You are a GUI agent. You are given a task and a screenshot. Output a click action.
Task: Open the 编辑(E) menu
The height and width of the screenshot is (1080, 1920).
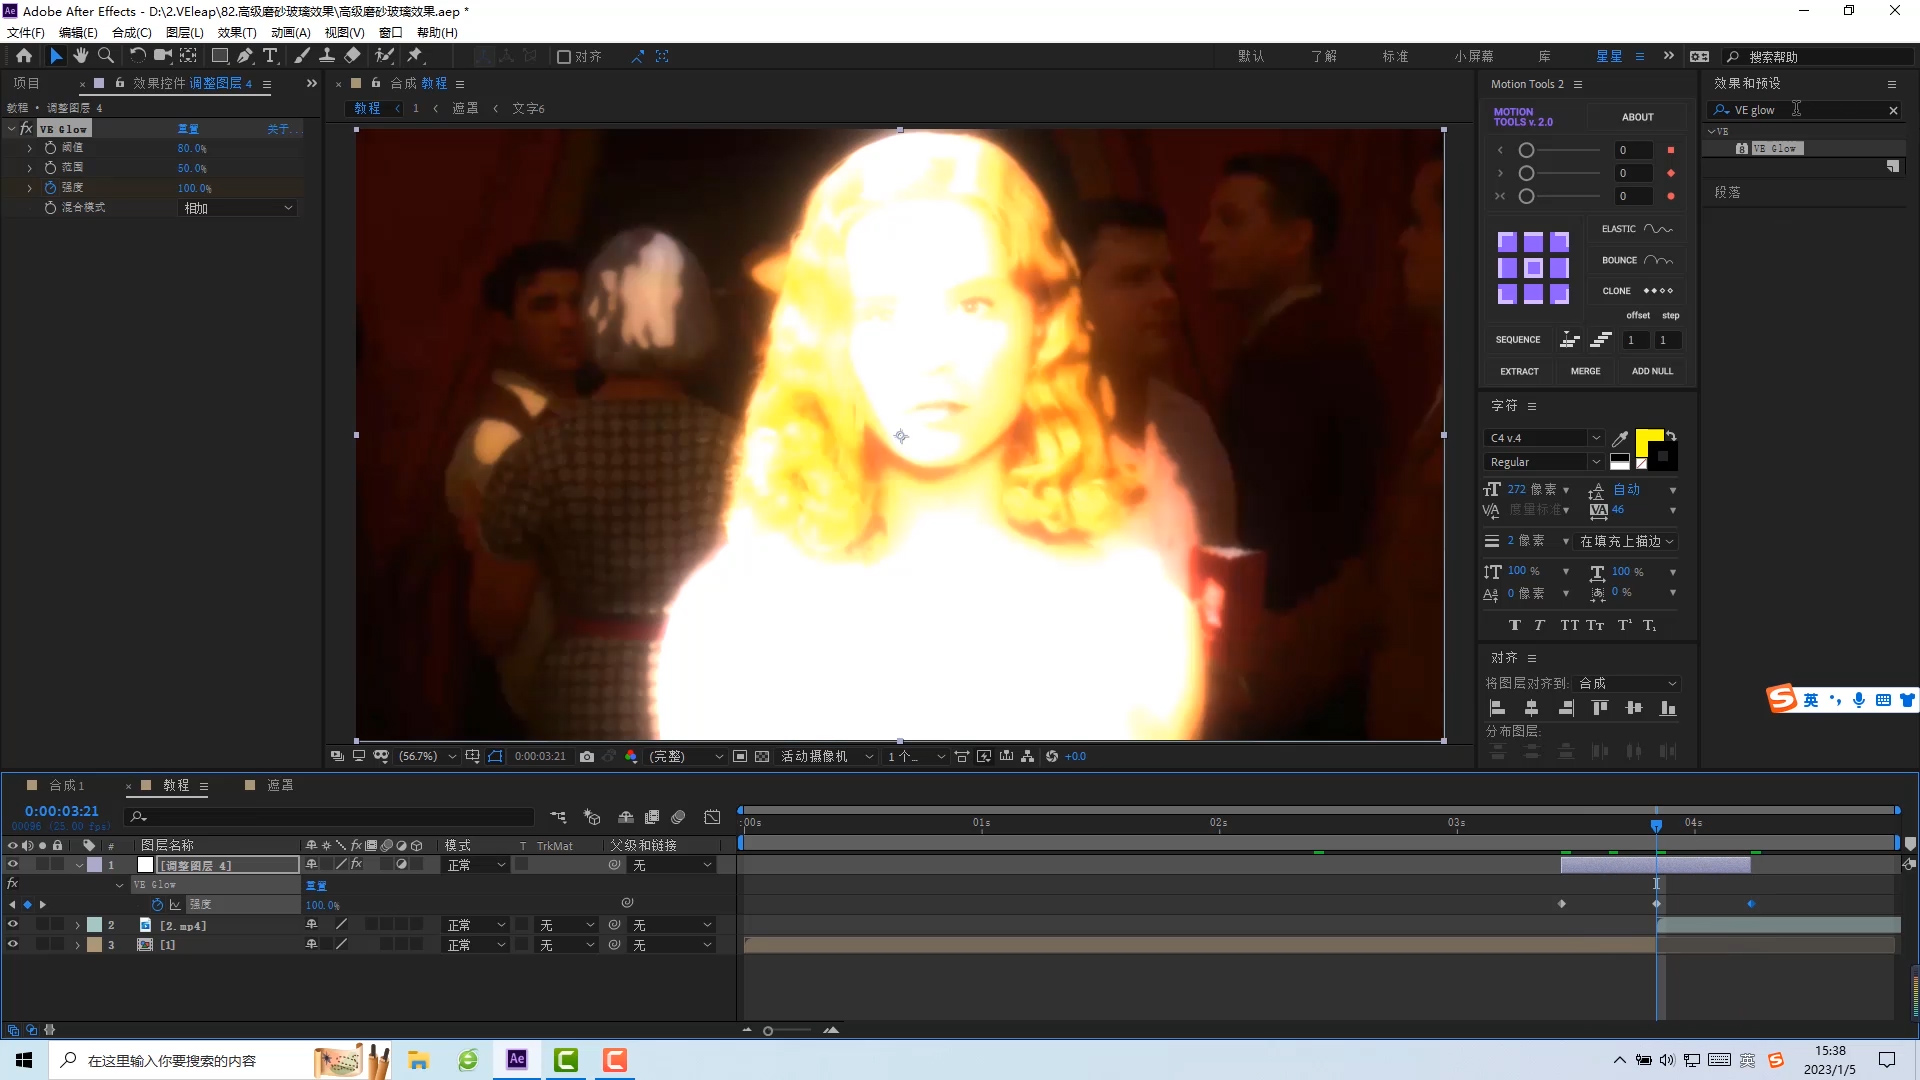point(78,32)
